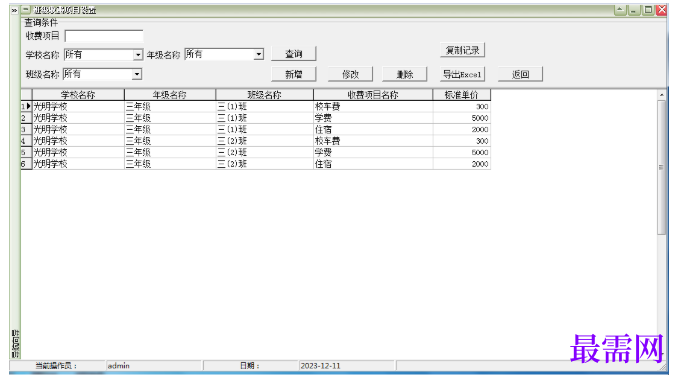Viewport: 682px width, 380px height.
Task: Select row 4 number header
Action: point(27,141)
